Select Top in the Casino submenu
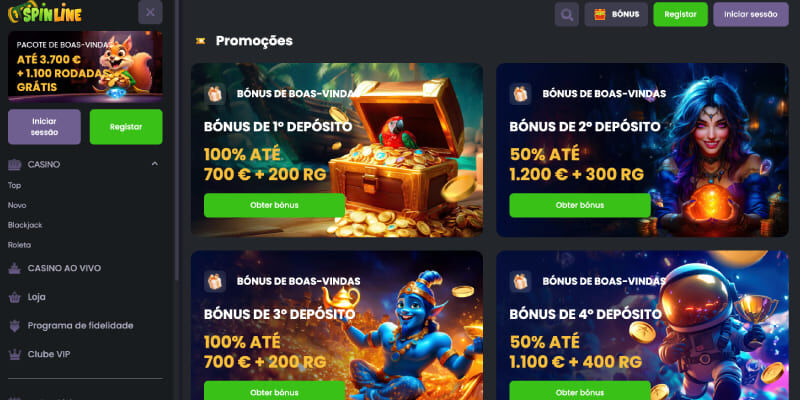 (14, 185)
